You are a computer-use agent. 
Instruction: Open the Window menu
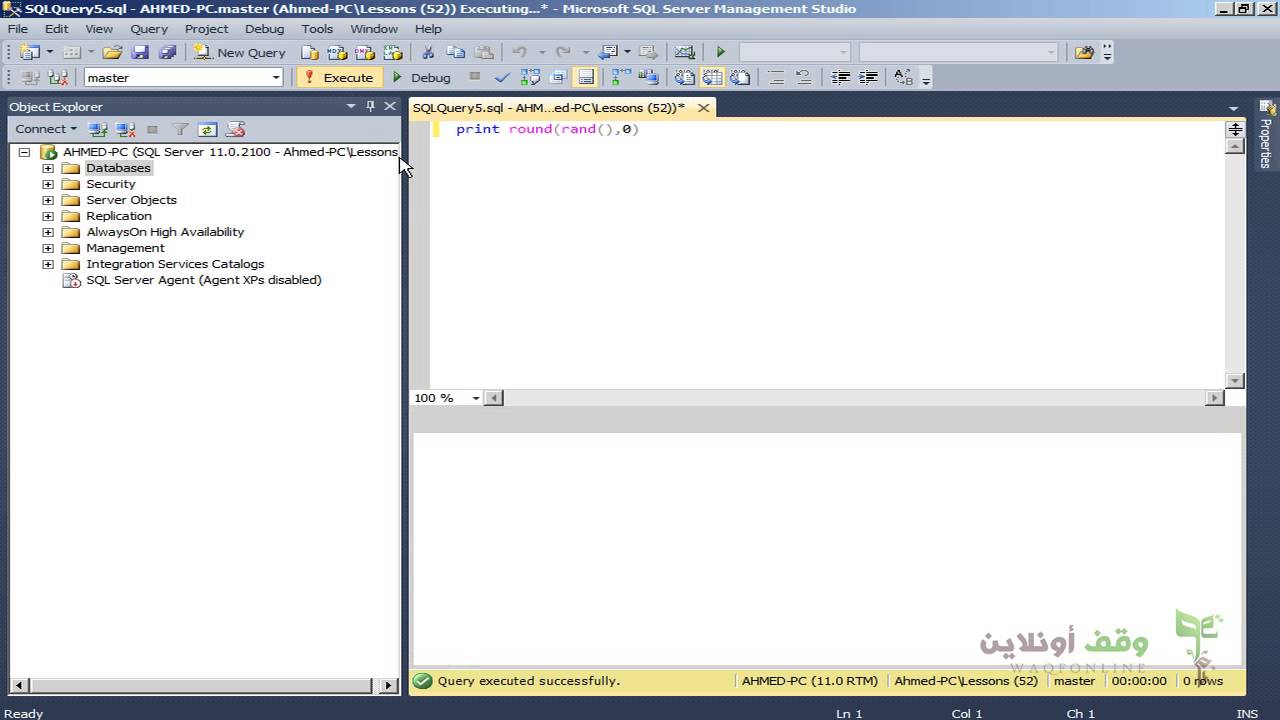point(374,29)
